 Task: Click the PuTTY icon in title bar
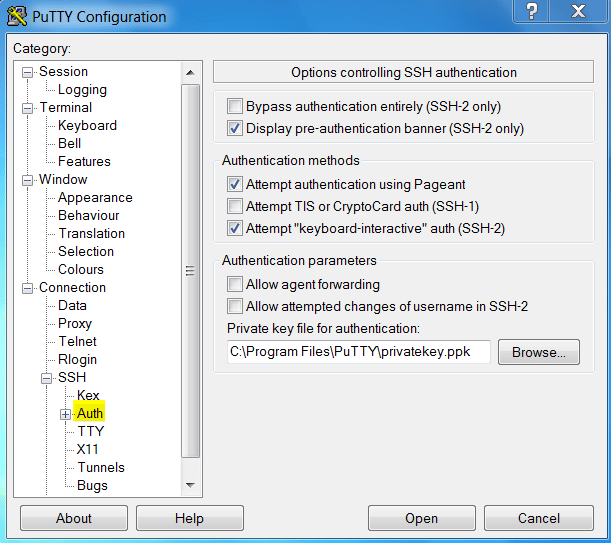point(17,16)
